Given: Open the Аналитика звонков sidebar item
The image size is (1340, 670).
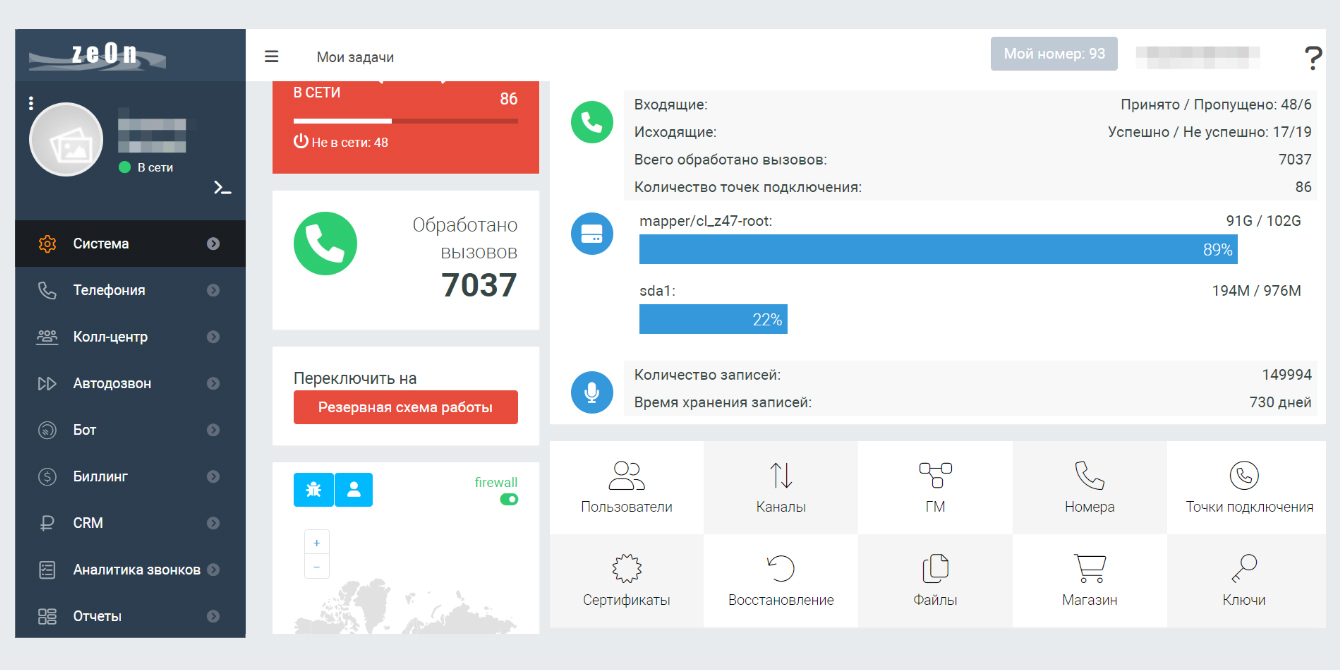Looking at the screenshot, I should (x=130, y=570).
